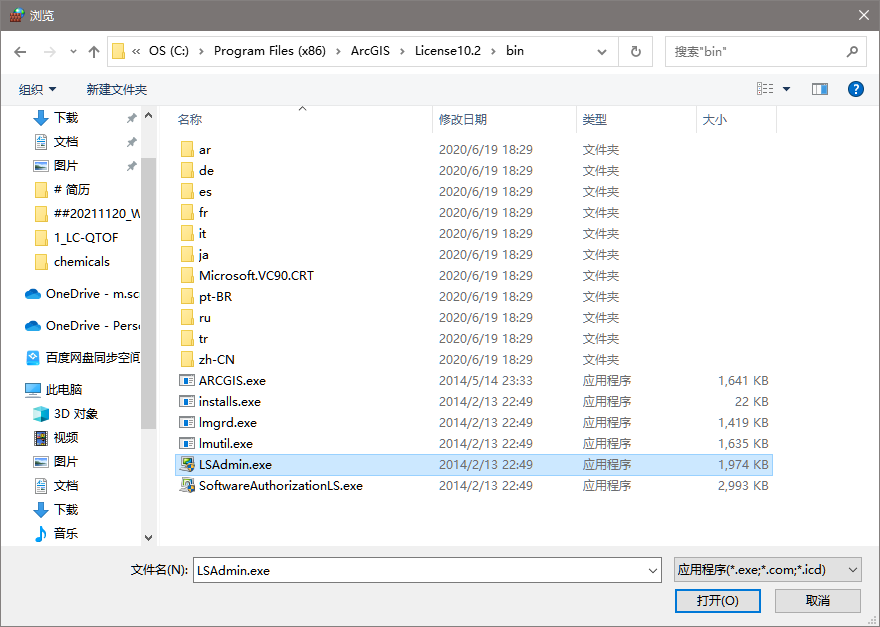The image size is (880, 627).
Task: Open the filename combo box dropdown arrow
Action: pyautogui.click(x=653, y=570)
